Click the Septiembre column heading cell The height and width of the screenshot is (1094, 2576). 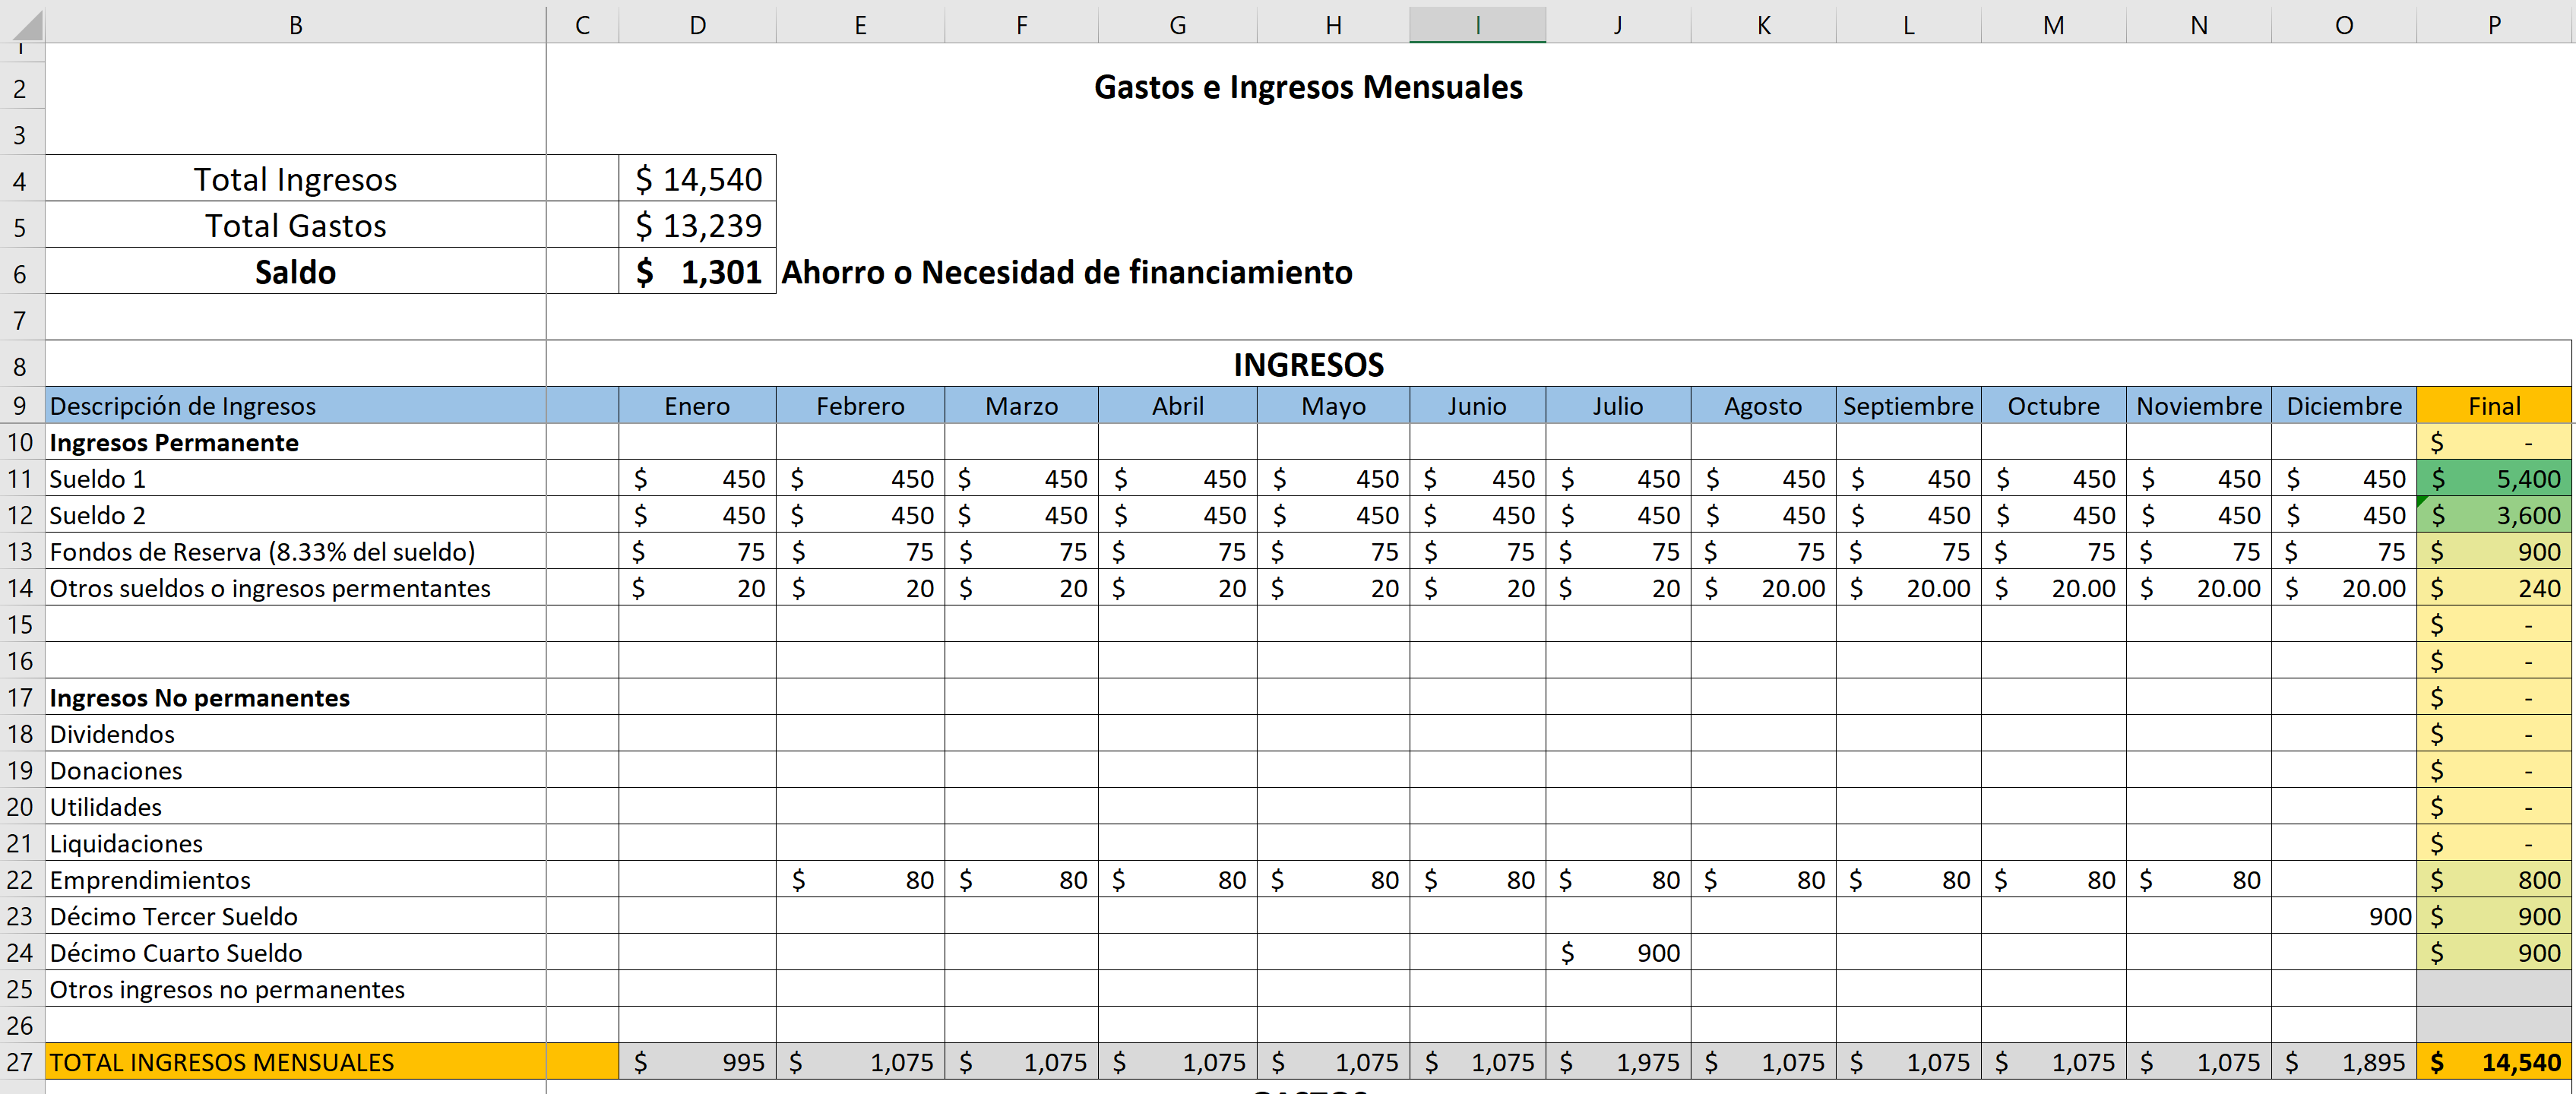point(1908,406)
